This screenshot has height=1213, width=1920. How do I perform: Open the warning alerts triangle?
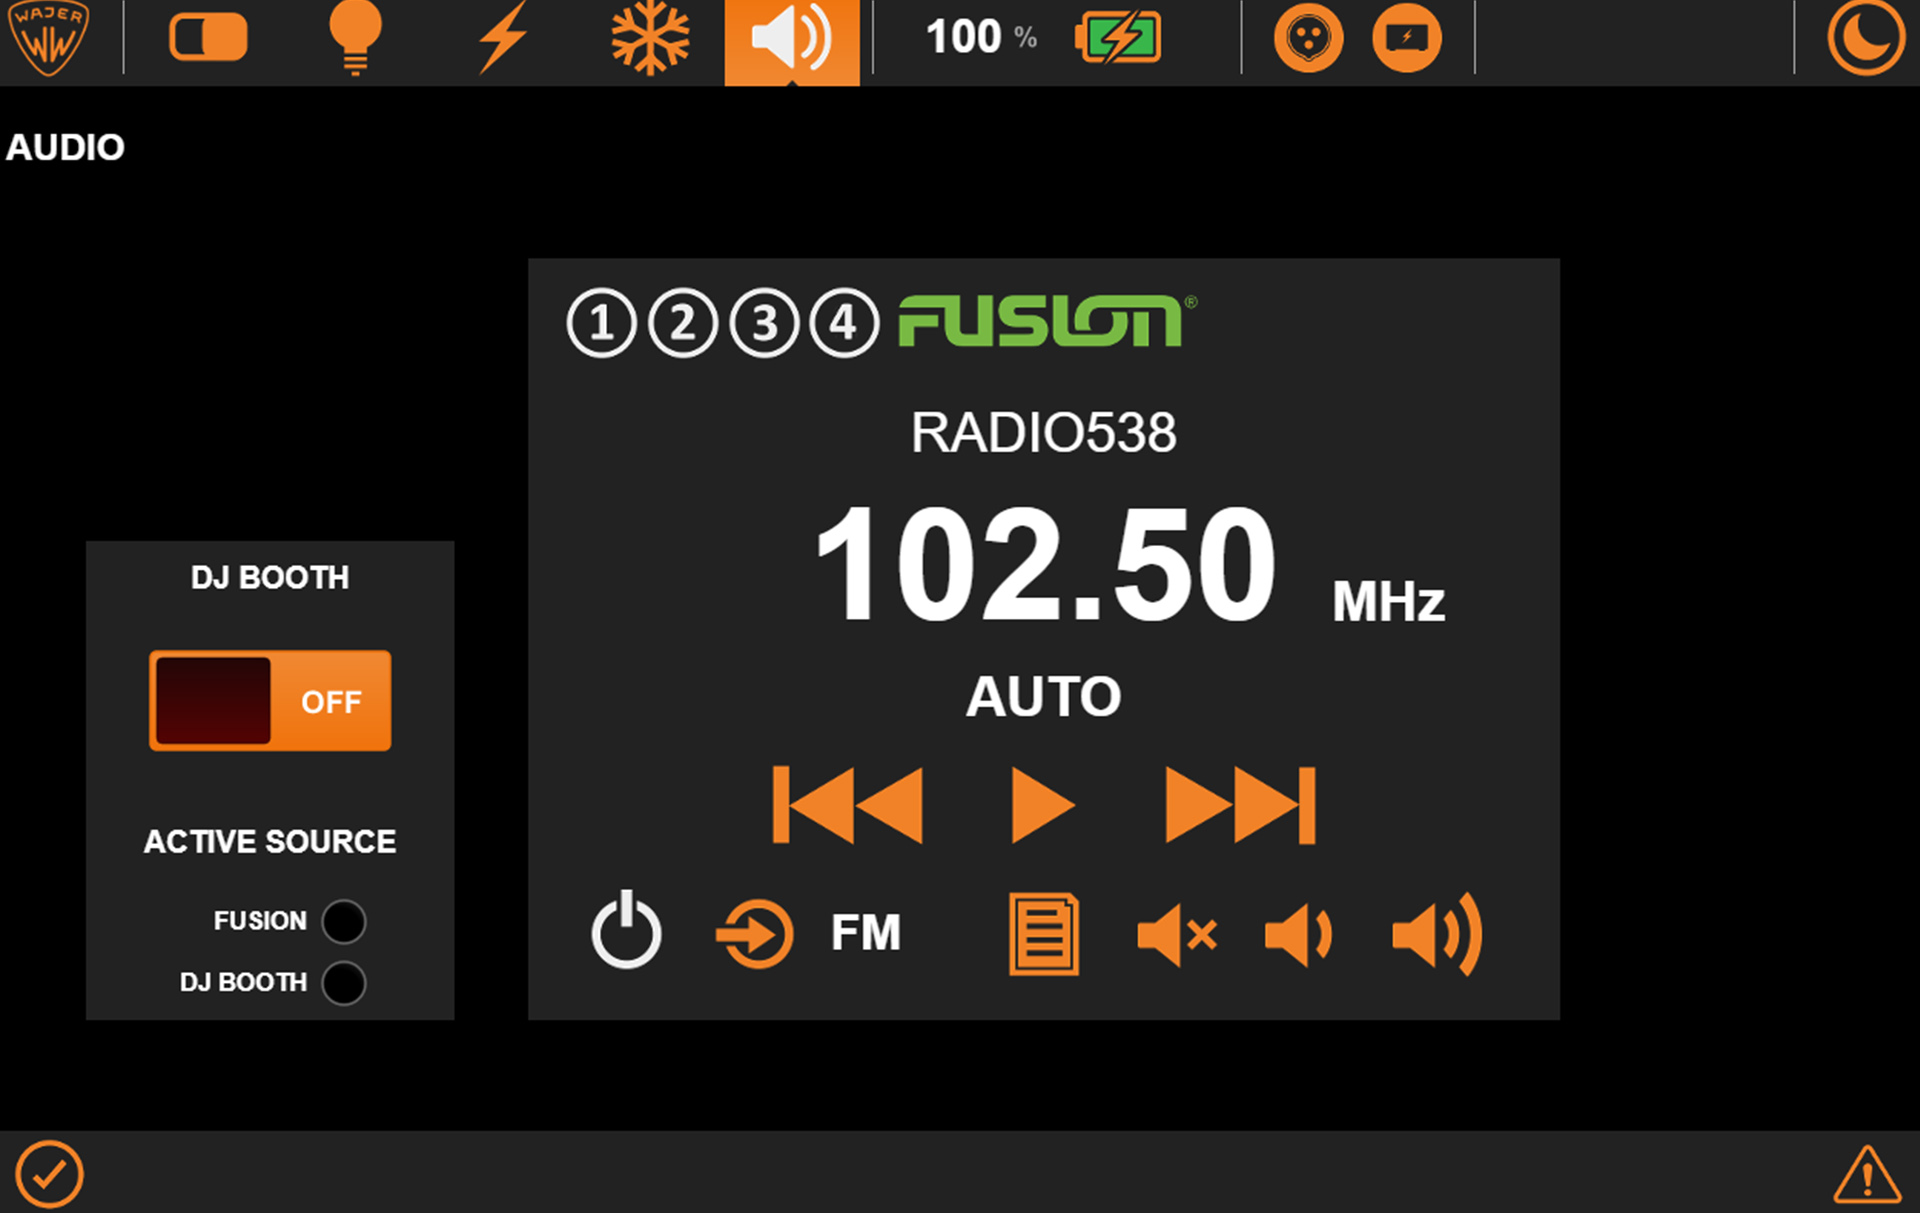coord(1866,1174)
